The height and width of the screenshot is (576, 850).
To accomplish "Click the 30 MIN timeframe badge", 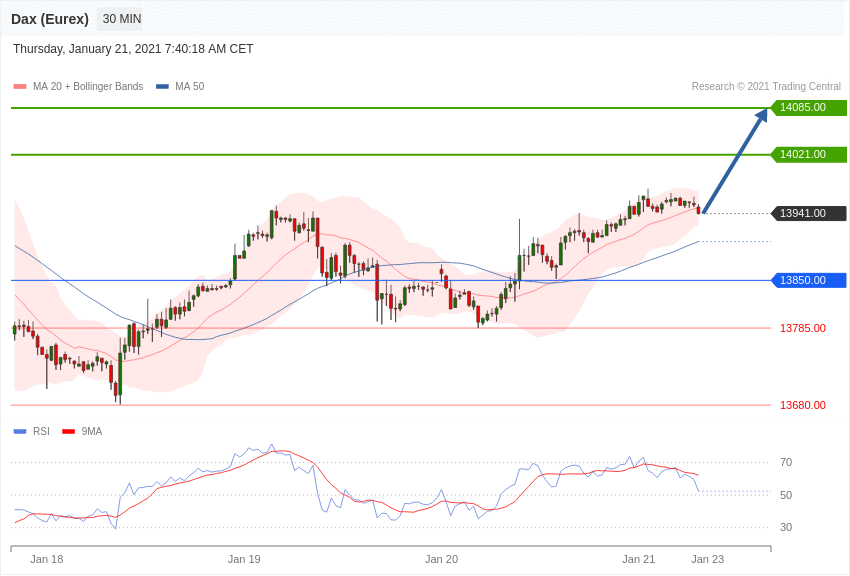I will pos(121,19).
